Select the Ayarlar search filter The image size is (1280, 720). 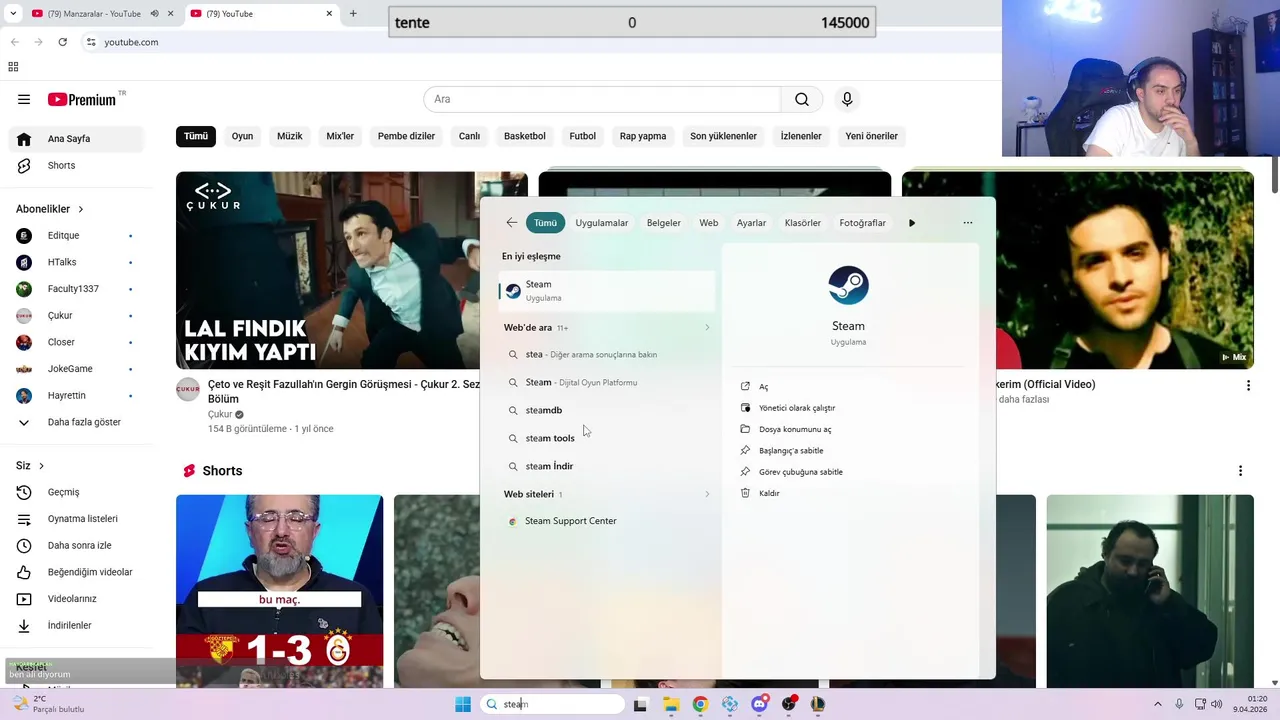click(751, 223)
